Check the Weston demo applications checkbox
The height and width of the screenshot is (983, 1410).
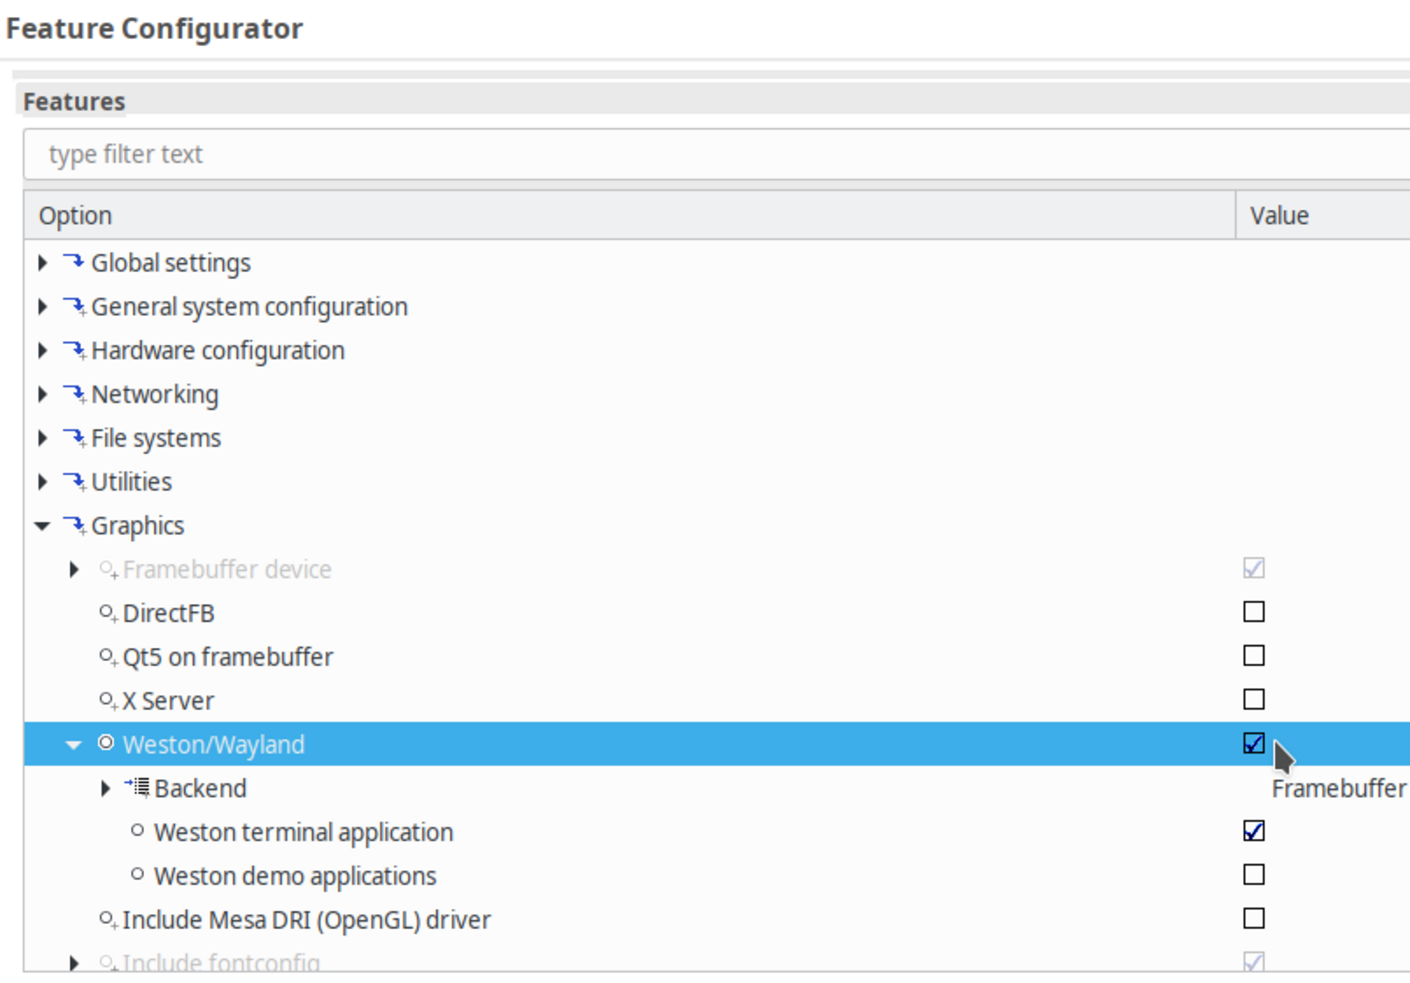tap(1253, 874)
